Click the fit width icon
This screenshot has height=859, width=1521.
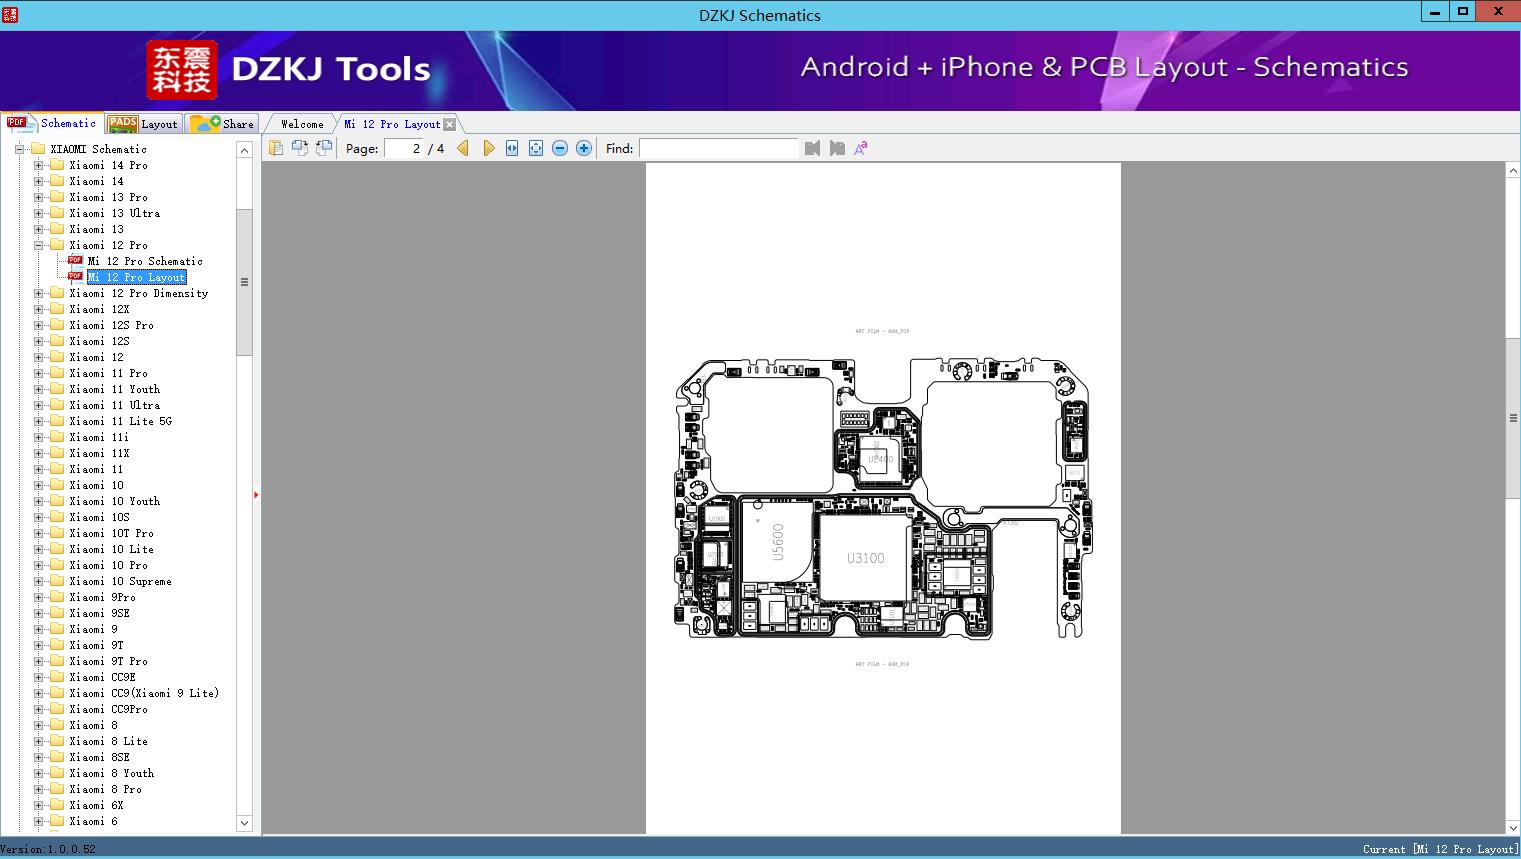click(512, 148)
